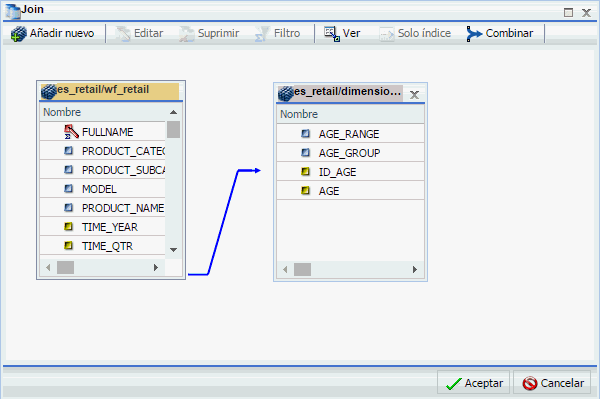
Task: Click the blue icon beside PRODUCT_NAME
Action: [69, 208]
